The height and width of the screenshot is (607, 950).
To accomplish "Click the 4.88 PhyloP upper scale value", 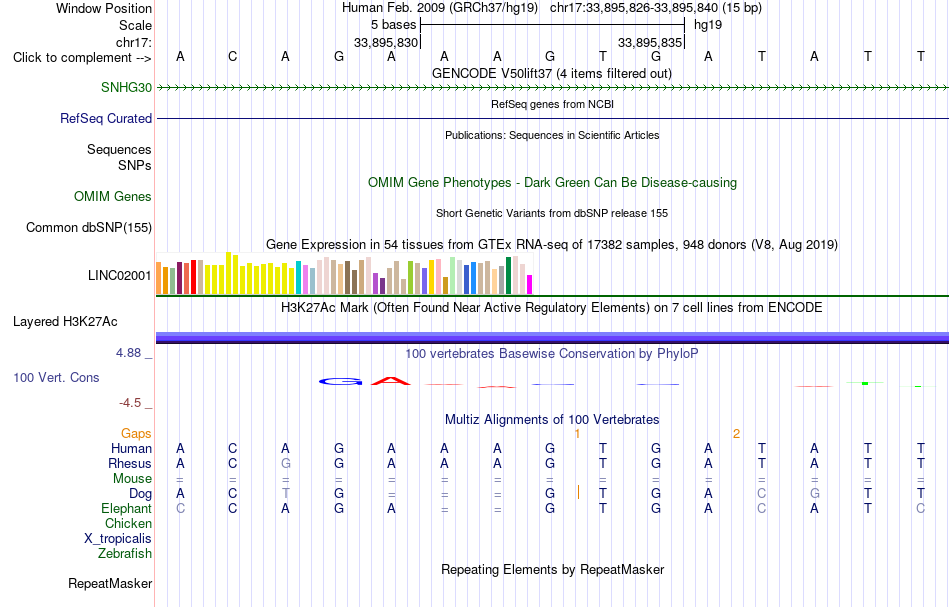I will pos(128,353).
